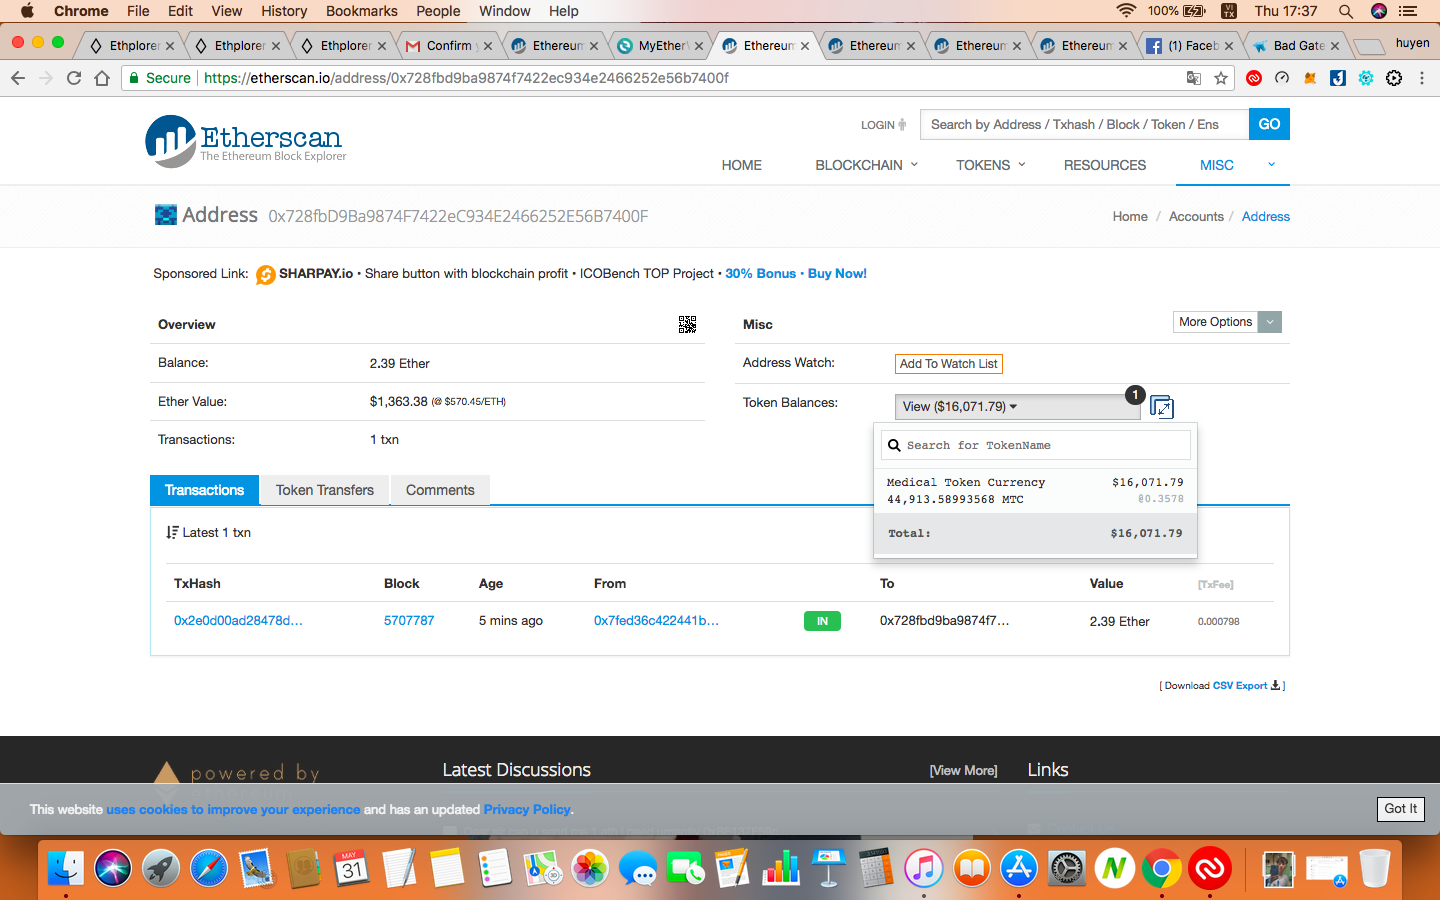Click the download icon beside CSV Export
Image resolution: width=1440 pixels, height=900 pixels.
pos(1275,685)
